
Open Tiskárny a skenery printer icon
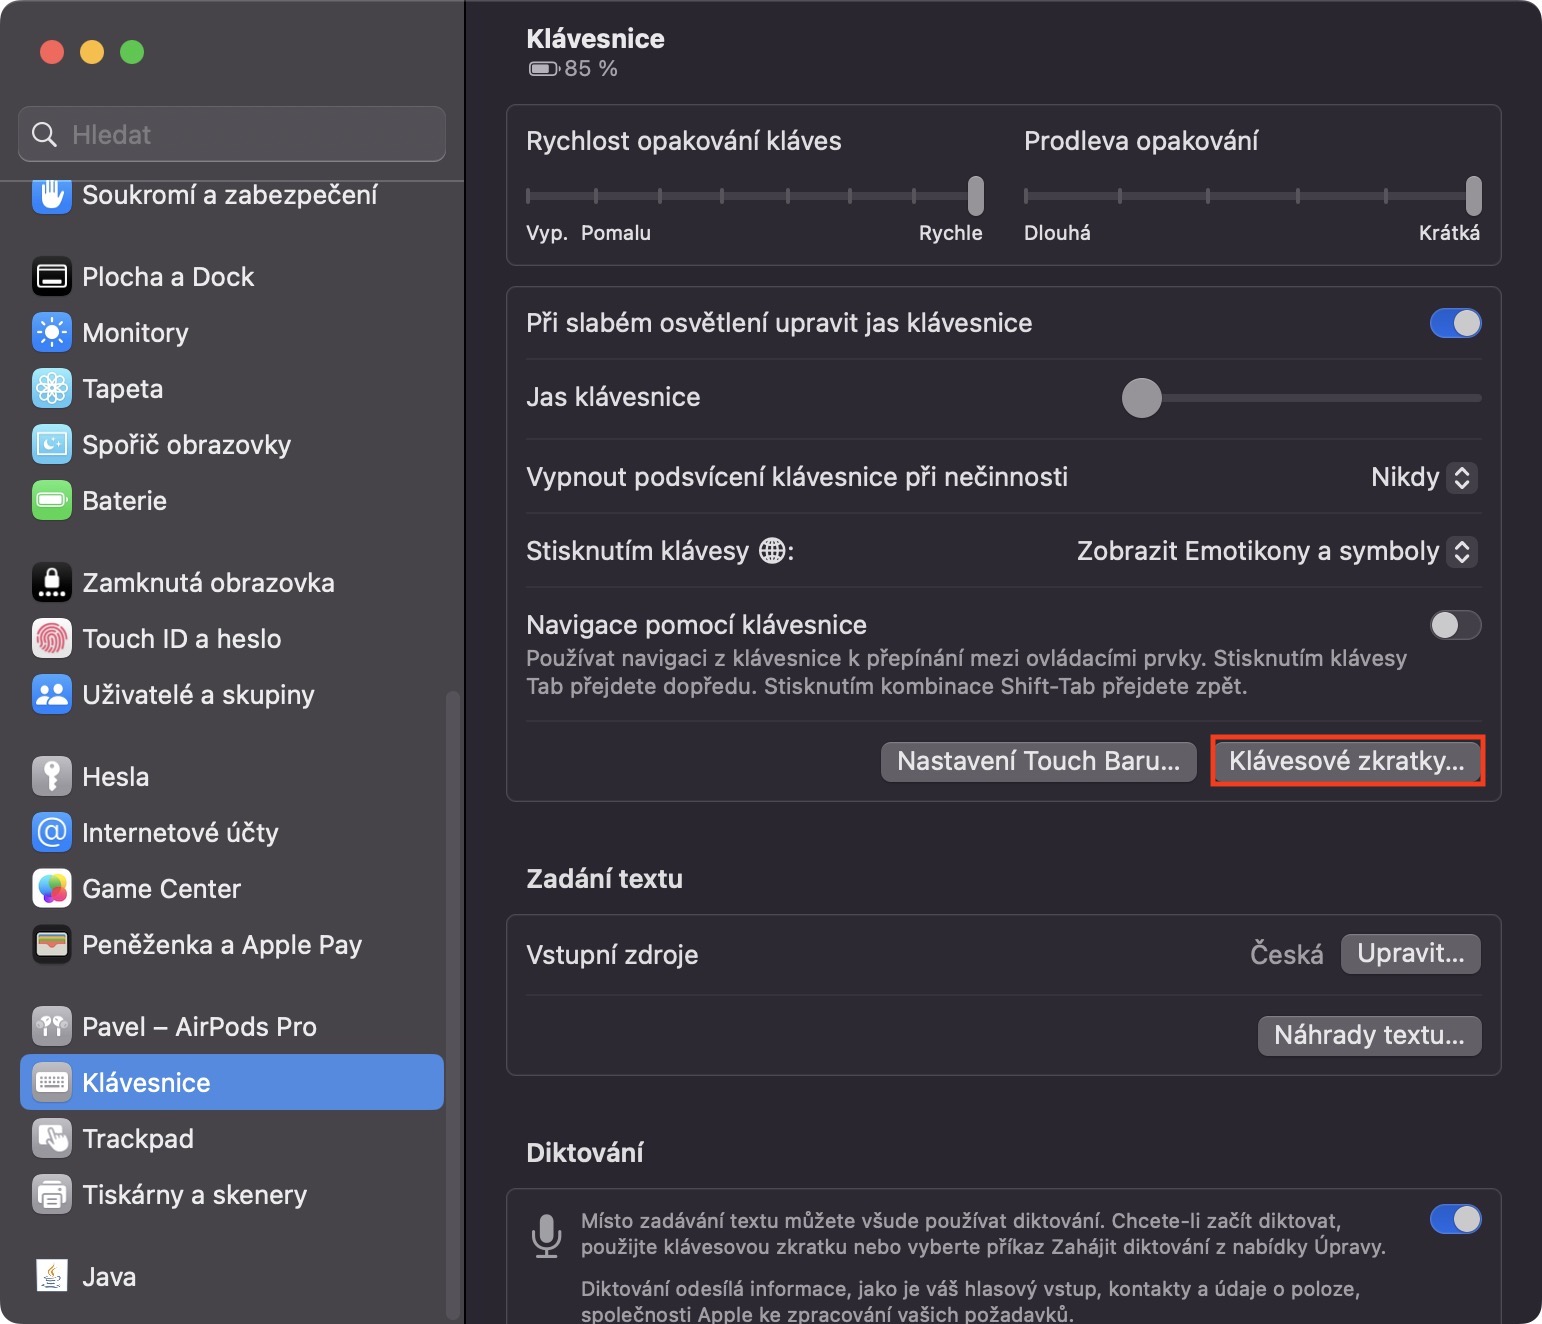[x=52, y=1195]
